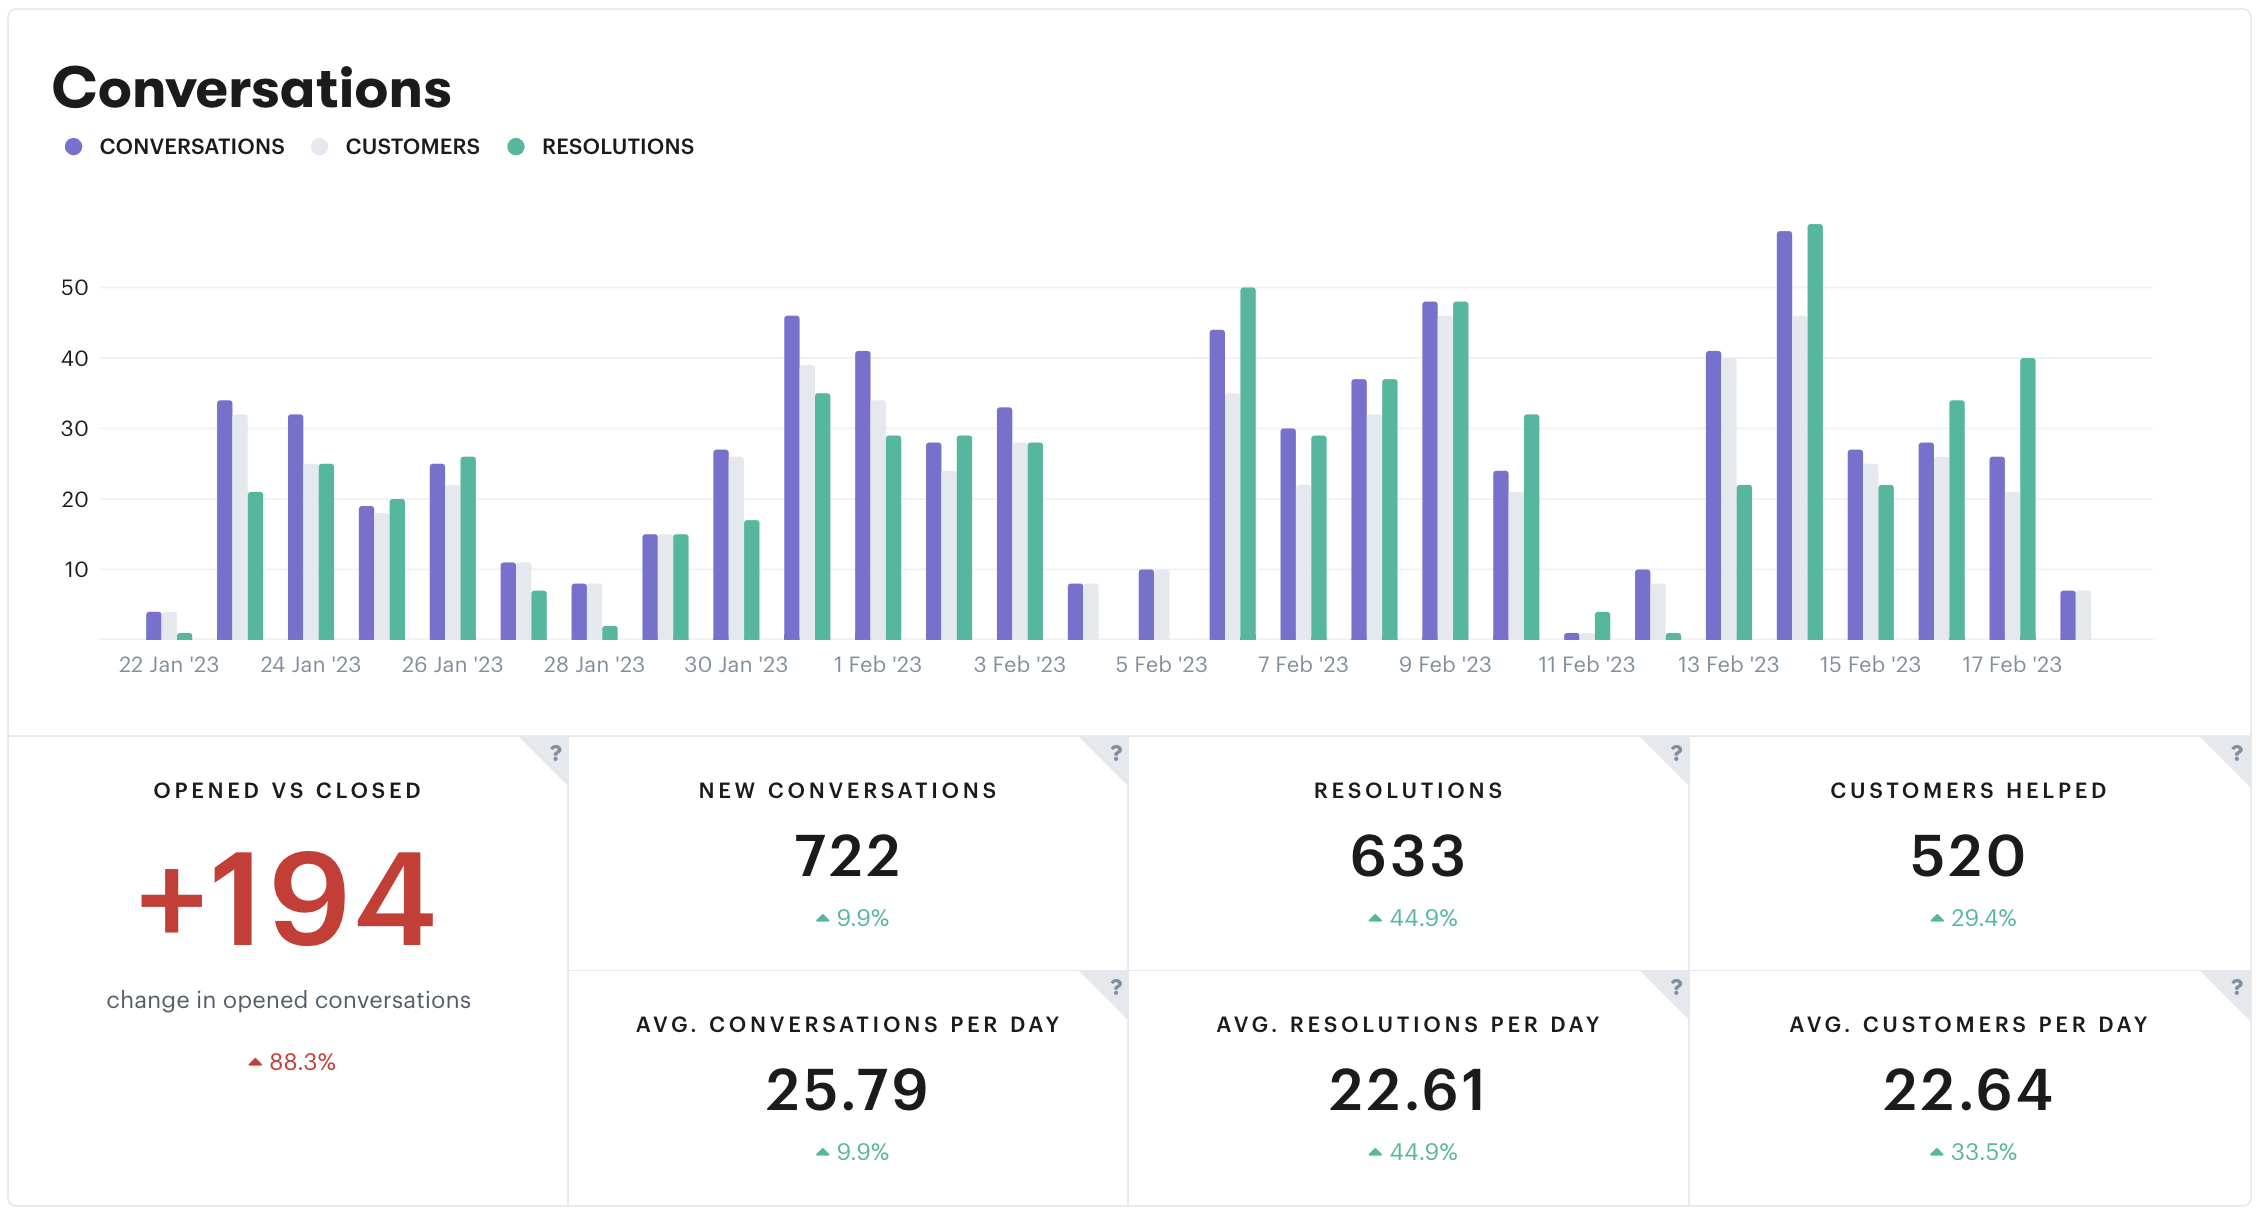Click the green Resolutions legend dot
Screen dimensions: 2260x1214
point(516,147)
